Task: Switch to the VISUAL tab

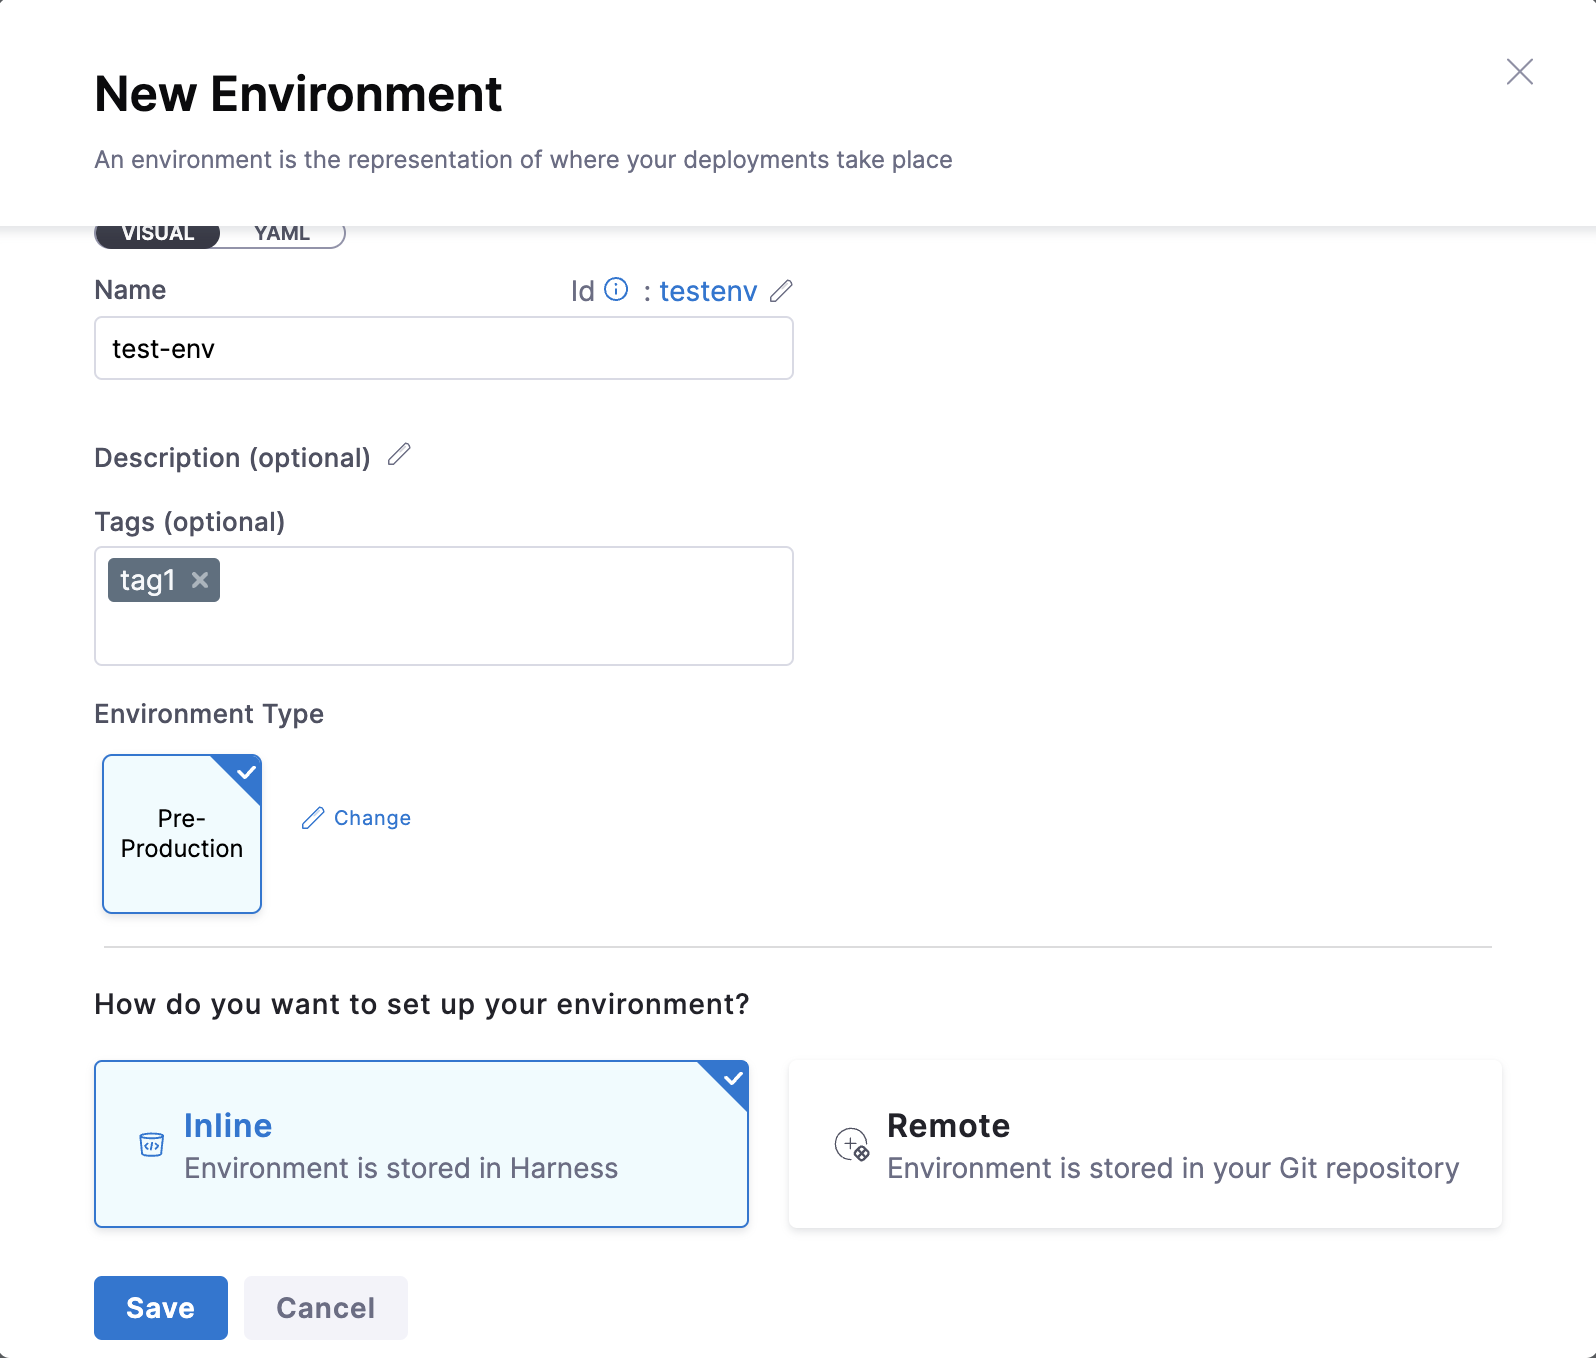Action: click(158, 235)
